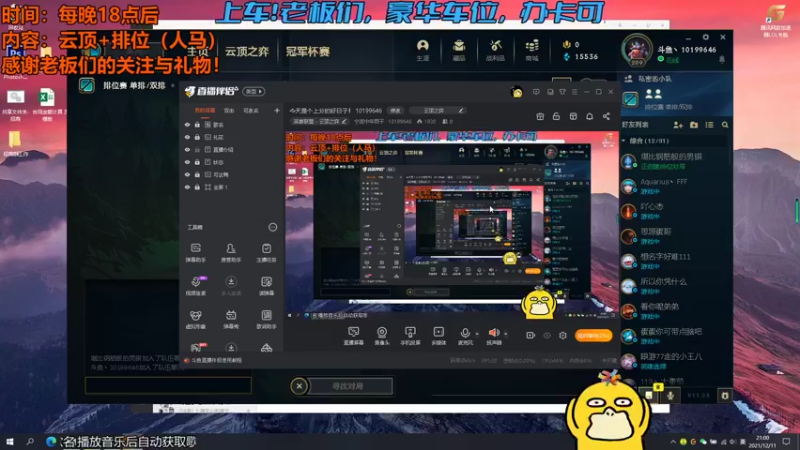Screen dimensions: 800x450
Task: Open Windows taskbar search
Action: pos(30,441)
